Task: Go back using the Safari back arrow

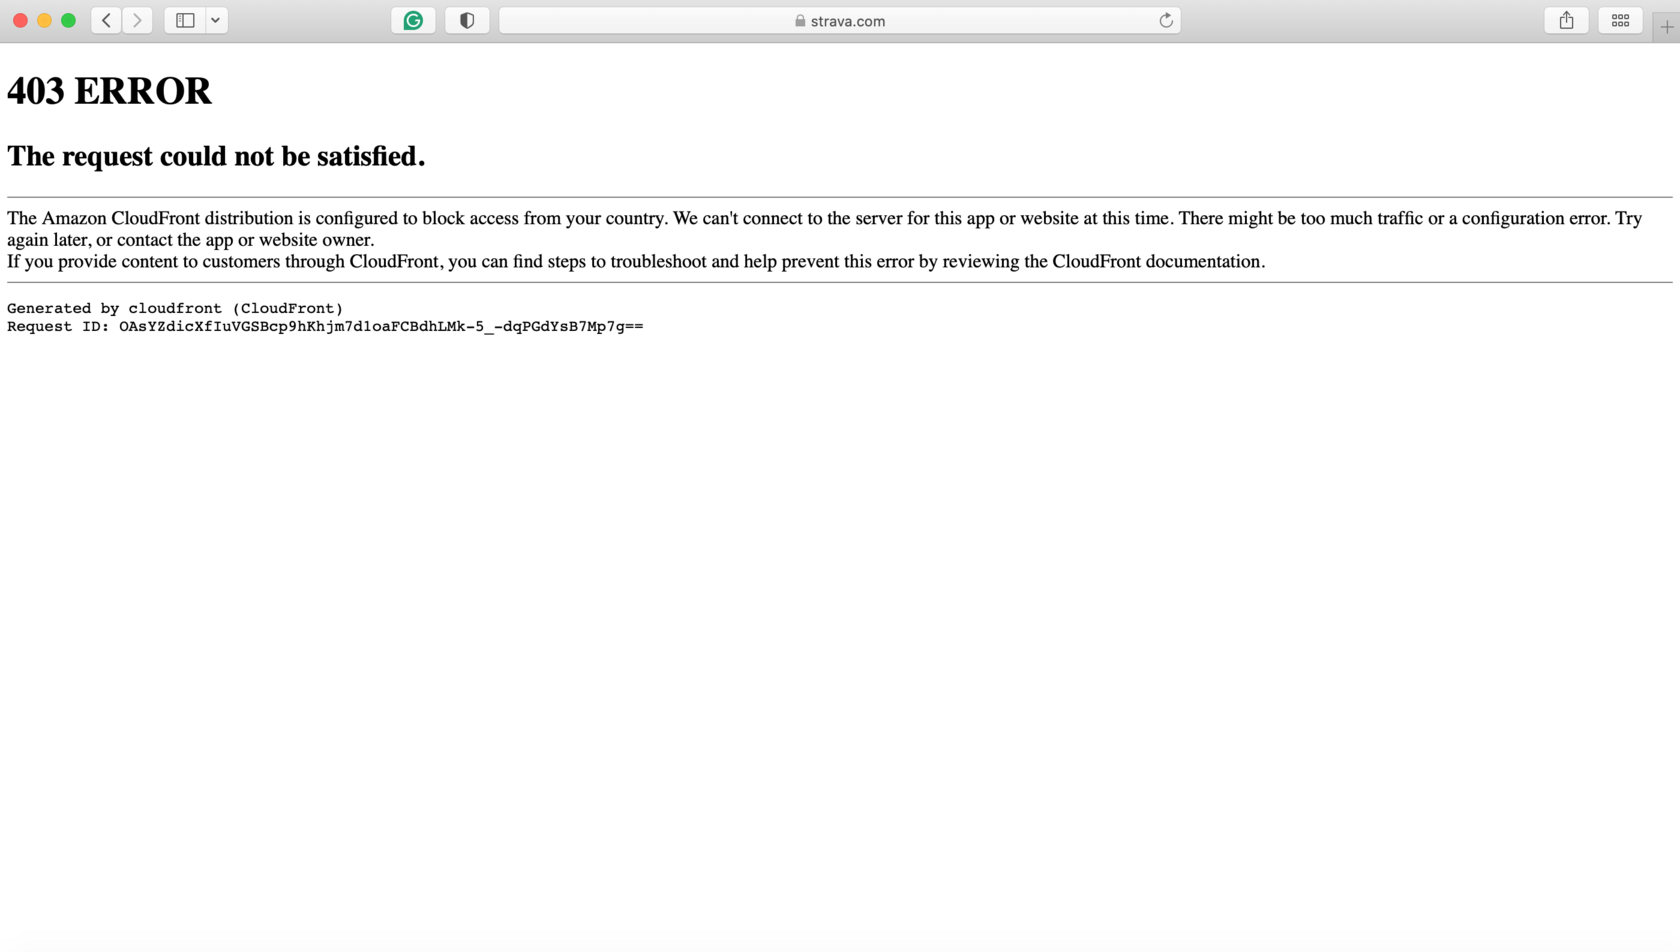Action: click(106, 20)
